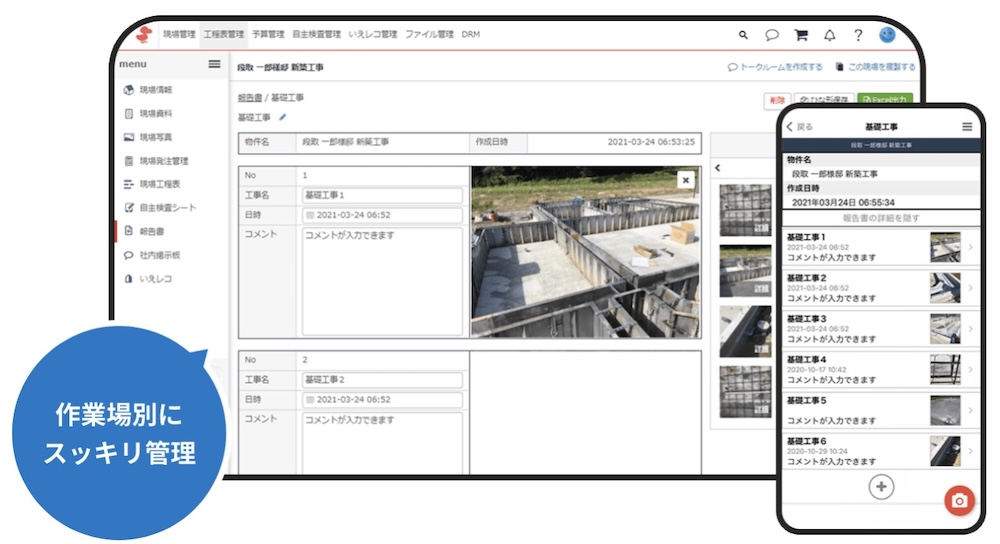Open the chat bubble icon in header

point(772,35)
